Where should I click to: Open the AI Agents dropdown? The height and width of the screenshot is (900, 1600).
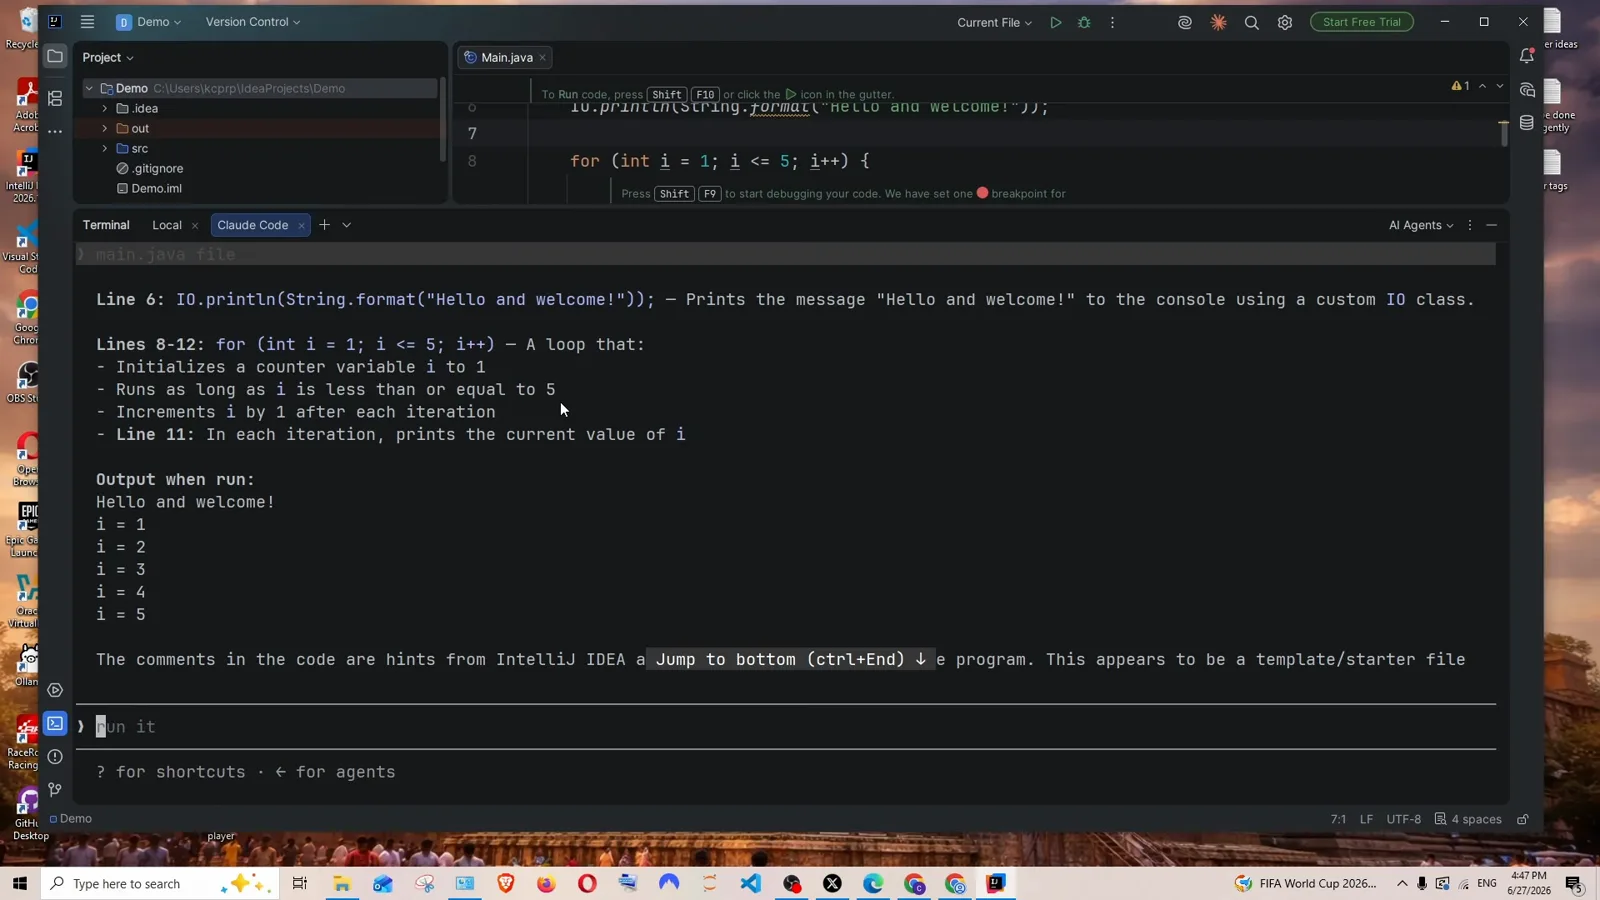pyautogui.click(x=1420, y=225)
